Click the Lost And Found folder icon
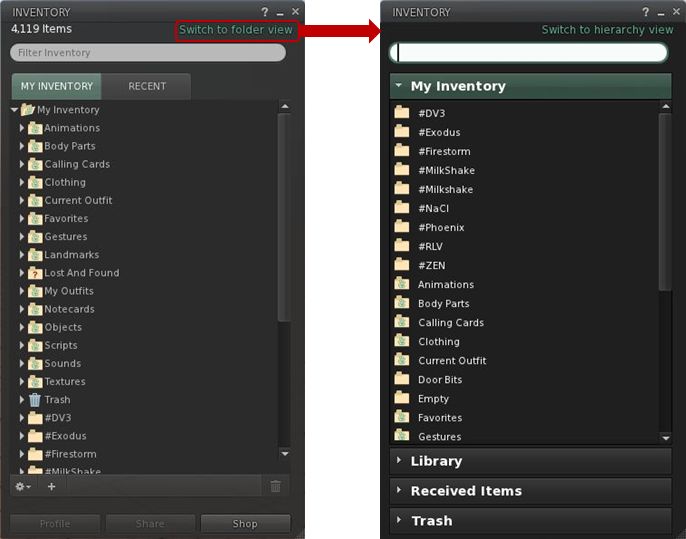This screenshot has width=686, height=539. point(35,273)
